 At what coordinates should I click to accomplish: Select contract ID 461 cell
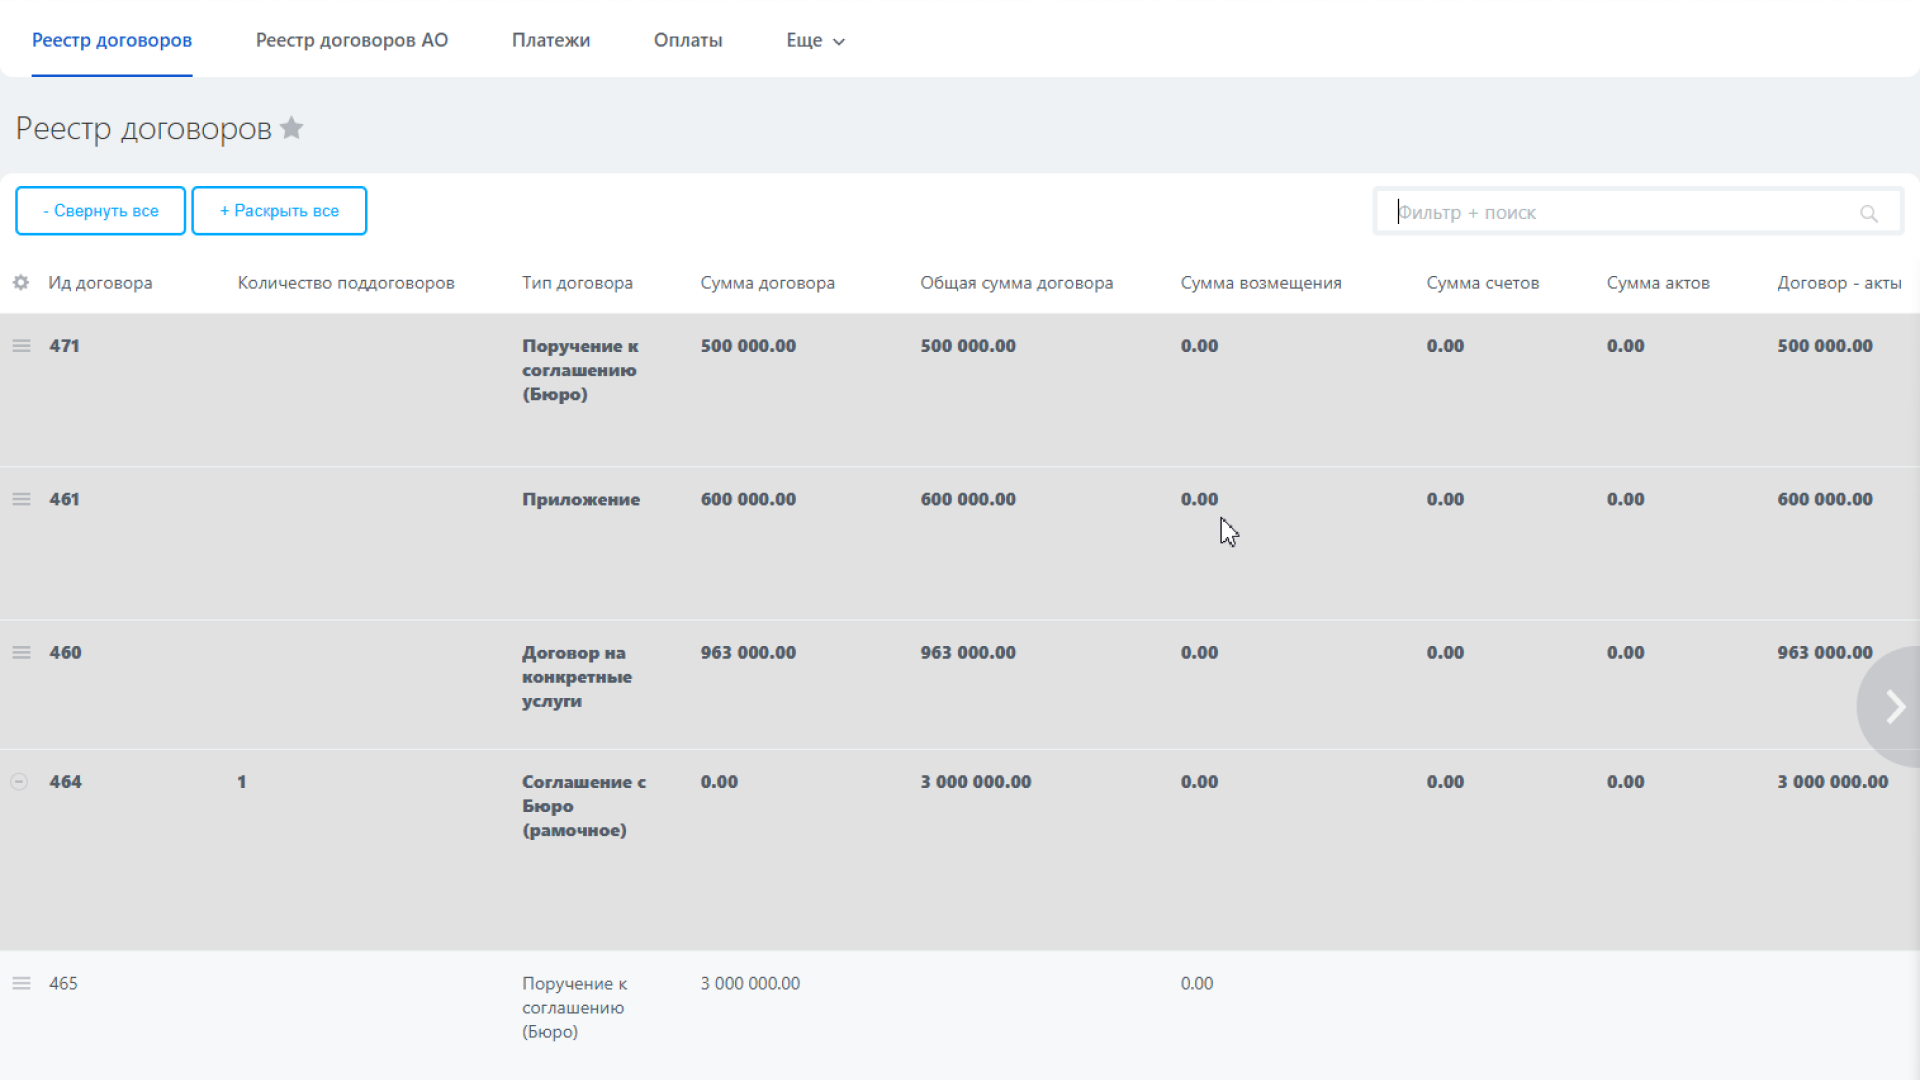pos(64,499)
